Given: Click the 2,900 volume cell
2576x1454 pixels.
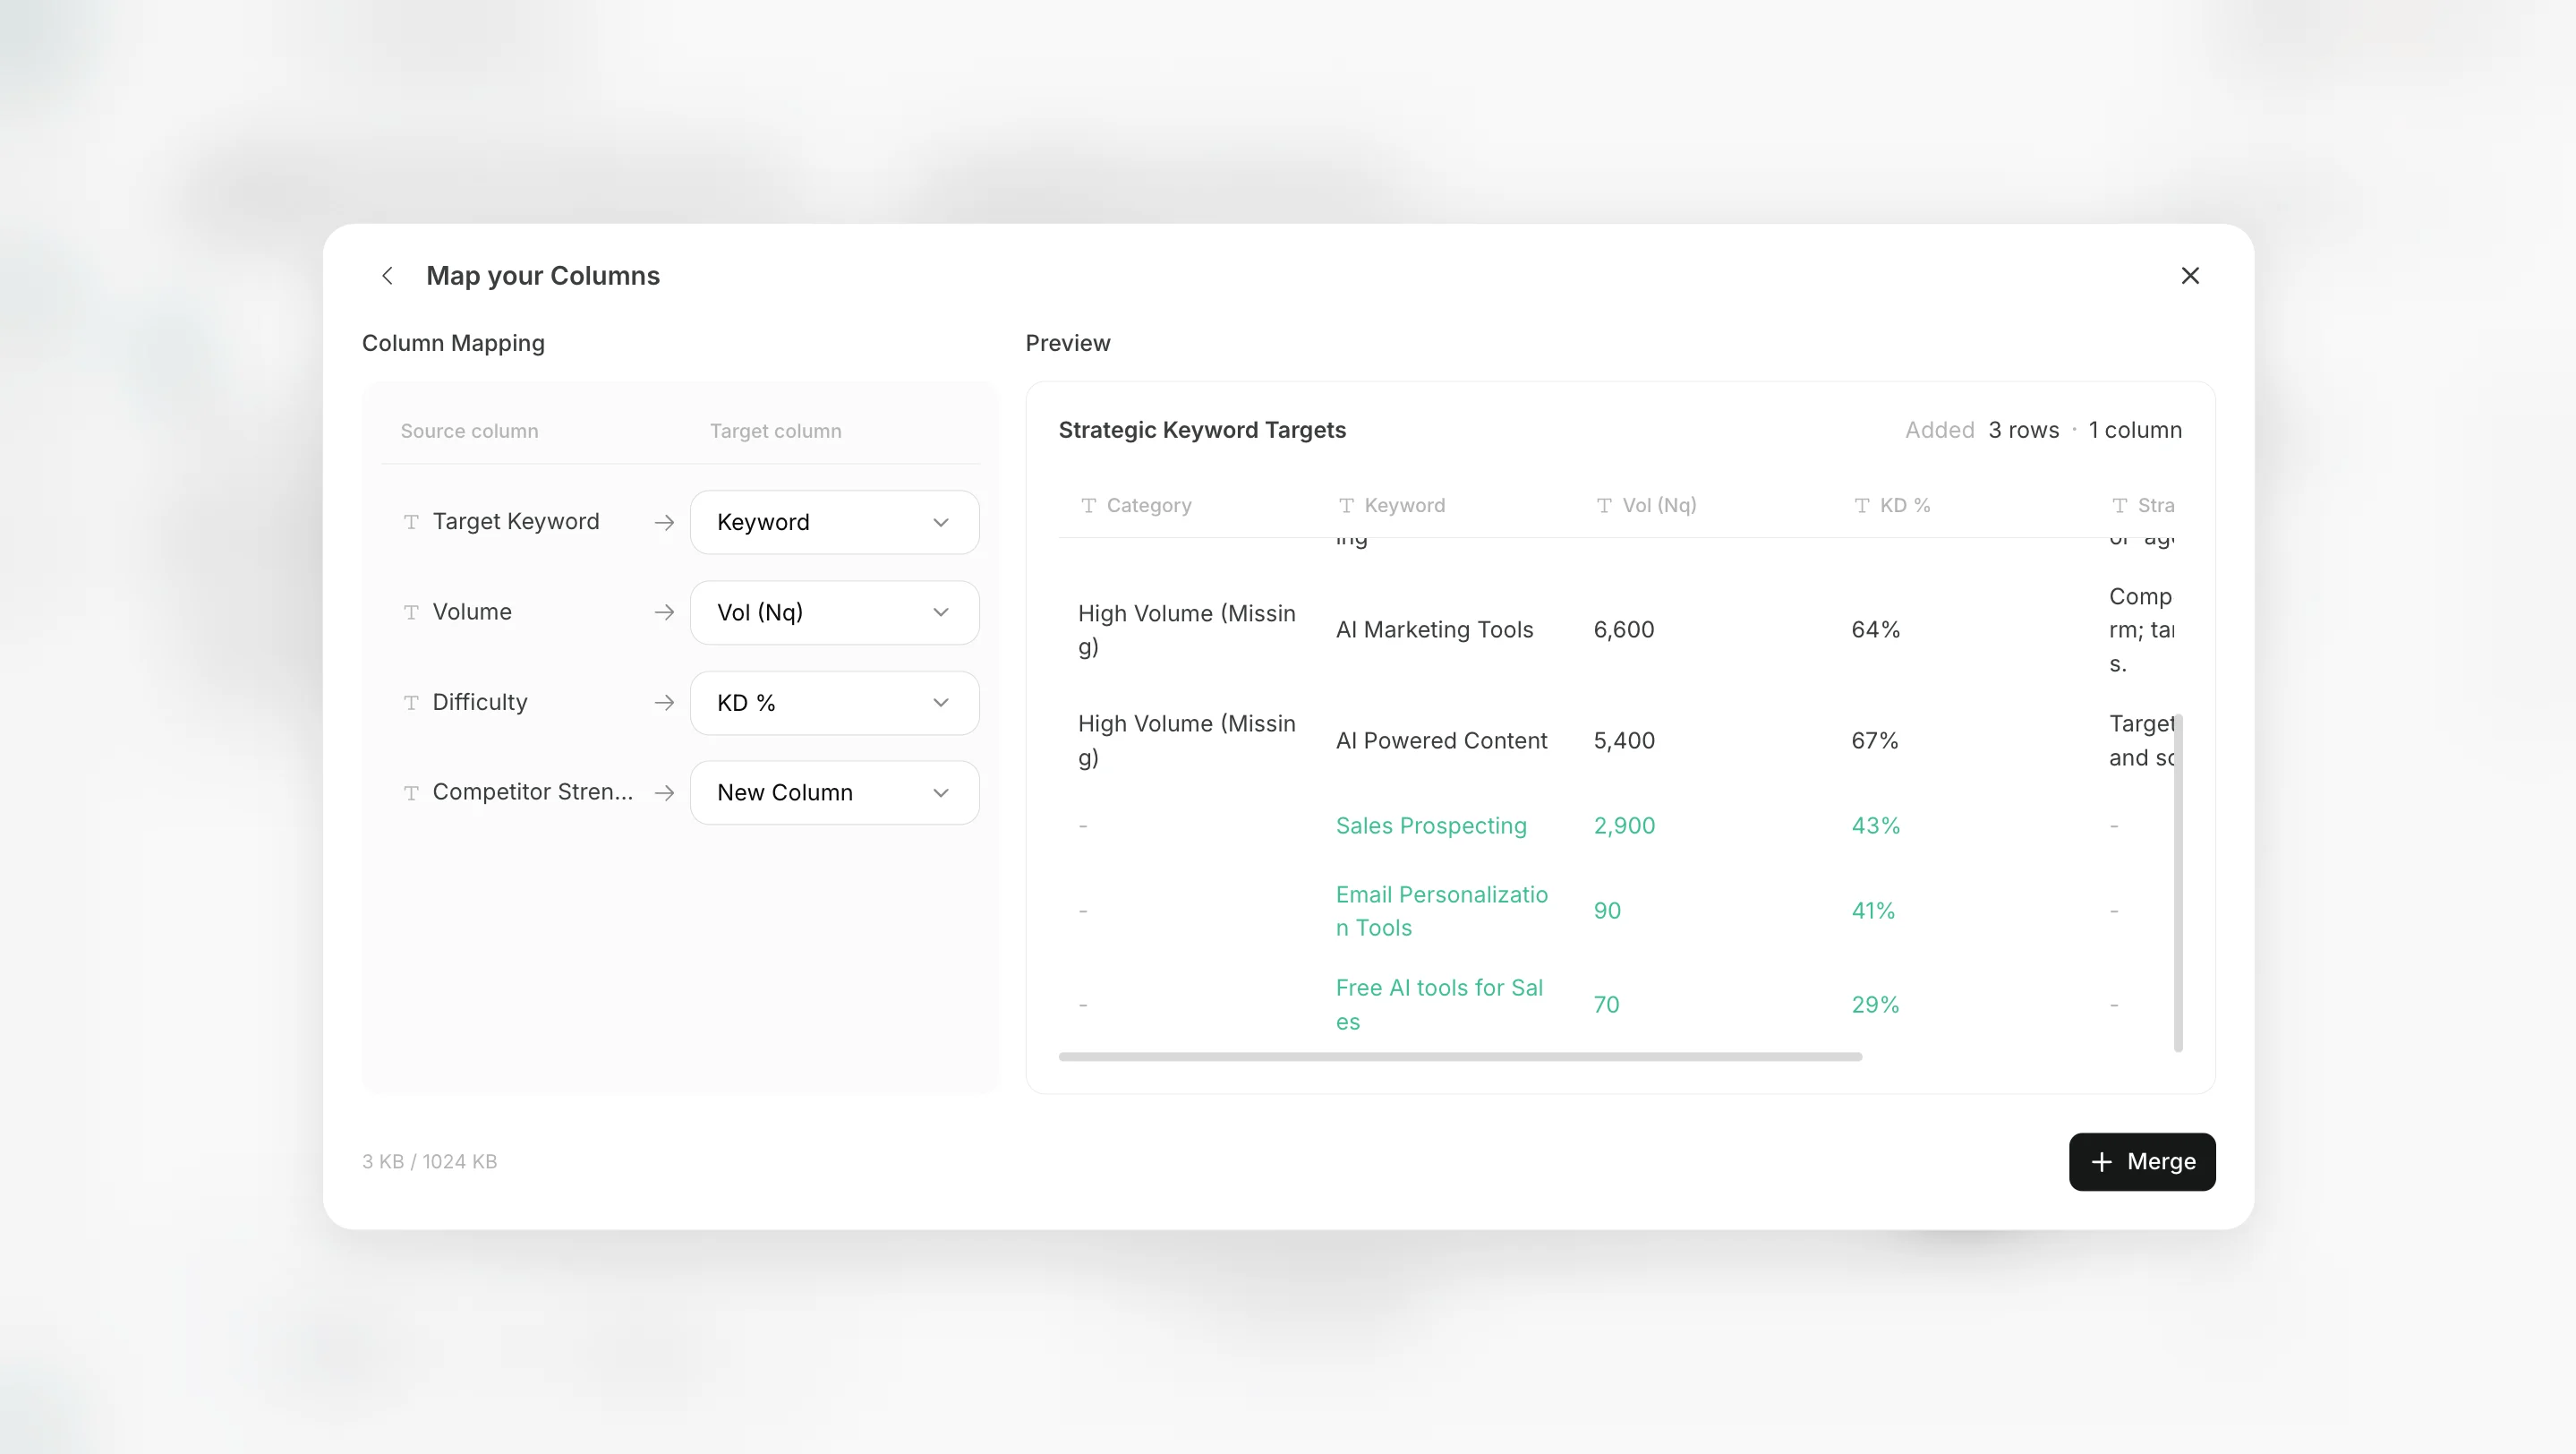Looking at the screenshot, I should click(1624, 826).
